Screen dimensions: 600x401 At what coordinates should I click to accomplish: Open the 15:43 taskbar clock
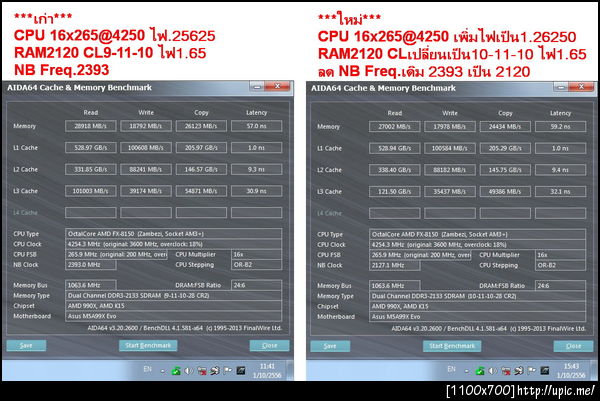pyautogui.click(x=571, y=371)
